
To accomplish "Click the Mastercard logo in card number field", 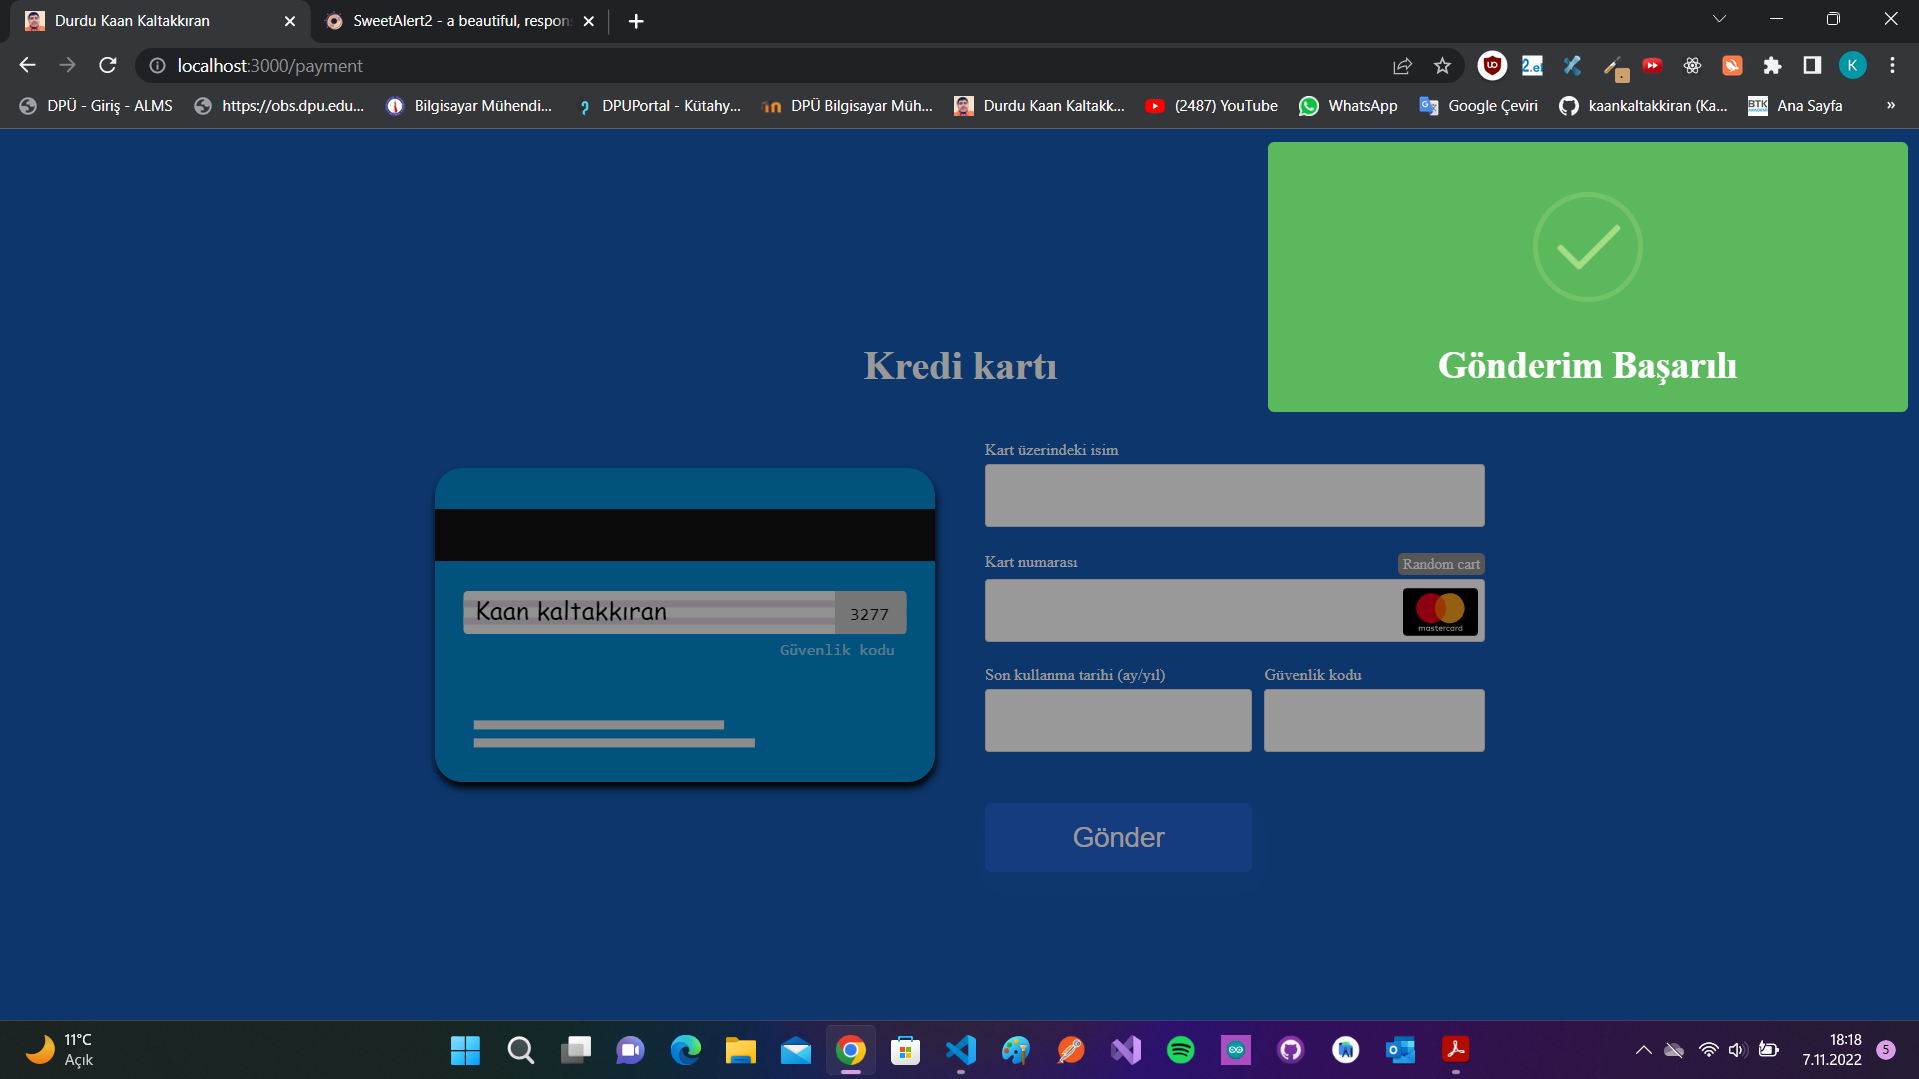I will point(1440,611).
